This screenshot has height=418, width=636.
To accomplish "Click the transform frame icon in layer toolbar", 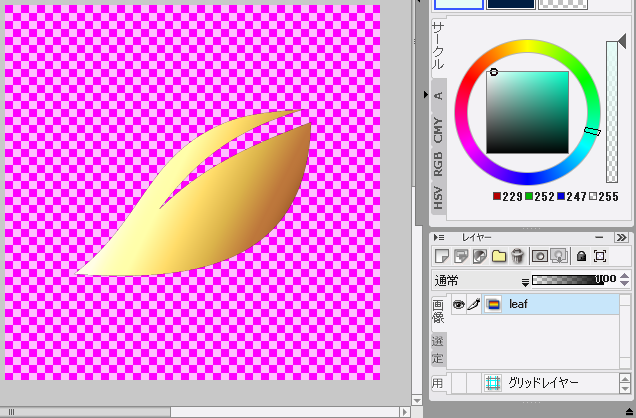I will click(x=600, y=257).
